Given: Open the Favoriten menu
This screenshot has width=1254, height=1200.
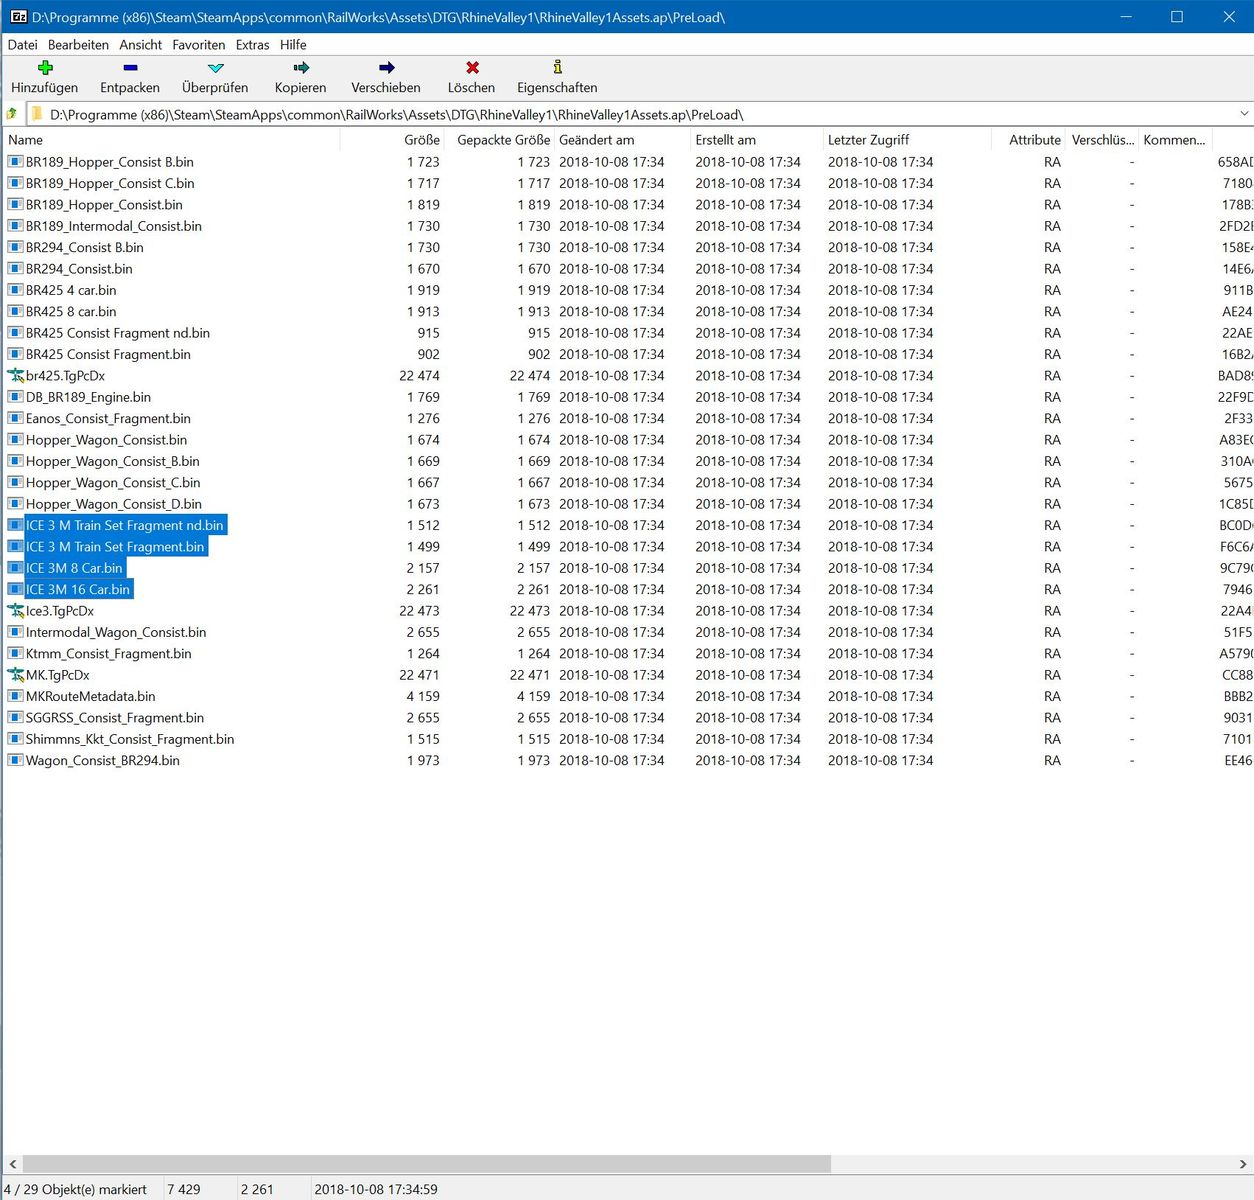Looking at the screenshot, I should 198,45.
